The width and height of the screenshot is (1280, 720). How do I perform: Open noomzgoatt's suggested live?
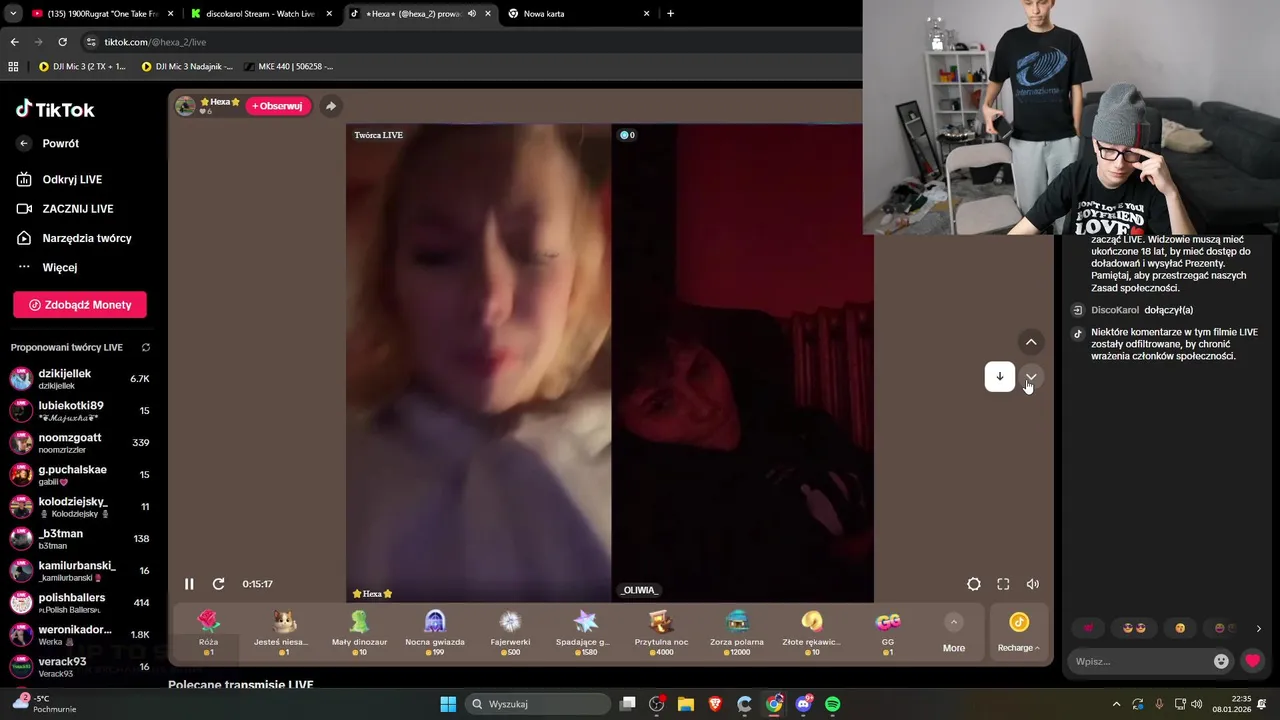pyautogui.click(x=80, y=443)
